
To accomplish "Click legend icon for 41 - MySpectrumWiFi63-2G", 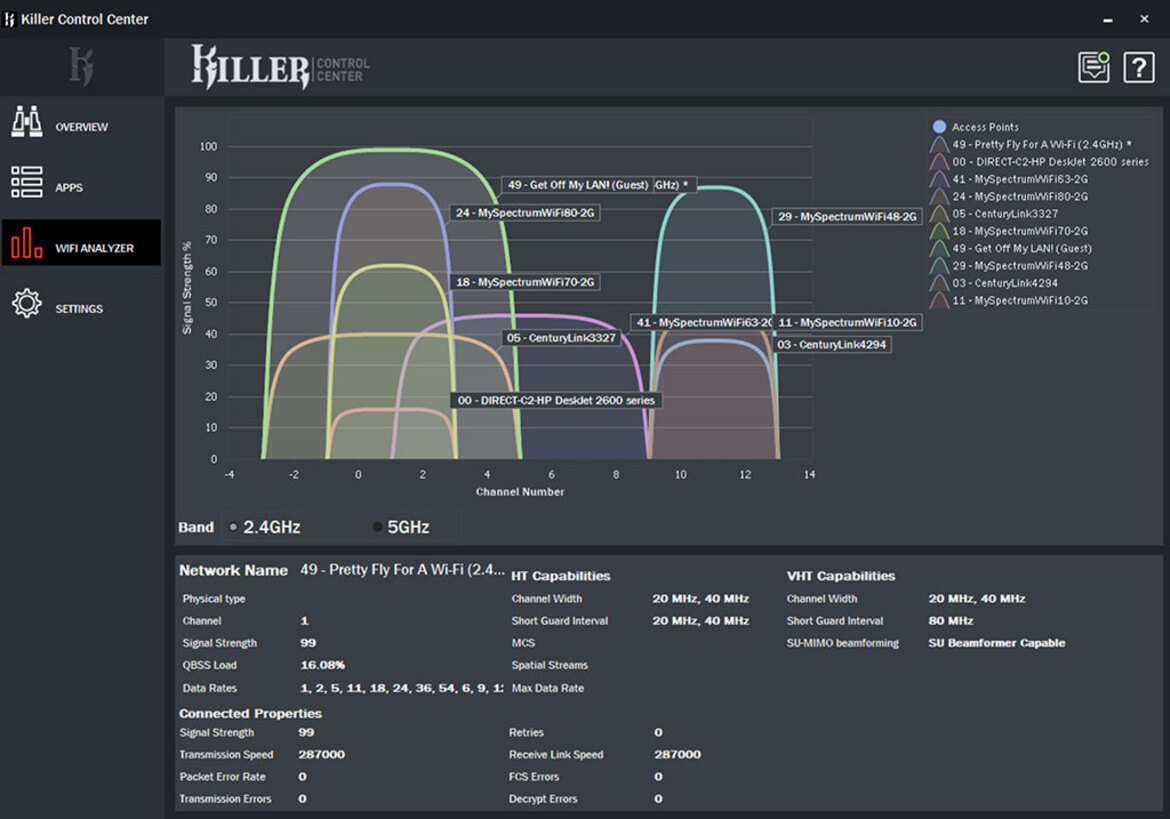I will 939,179.
